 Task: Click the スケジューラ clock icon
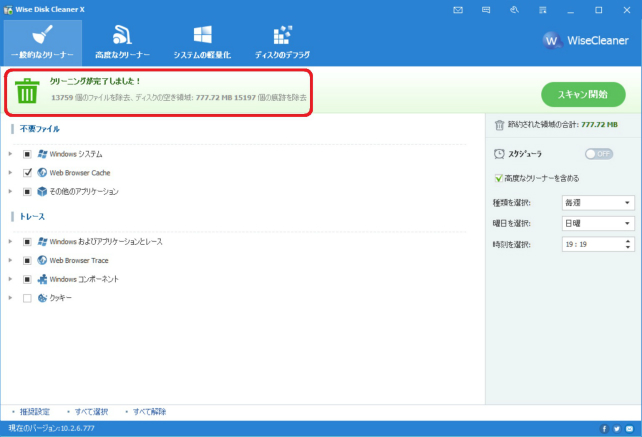pyautogui.click(x=499, y=154)
